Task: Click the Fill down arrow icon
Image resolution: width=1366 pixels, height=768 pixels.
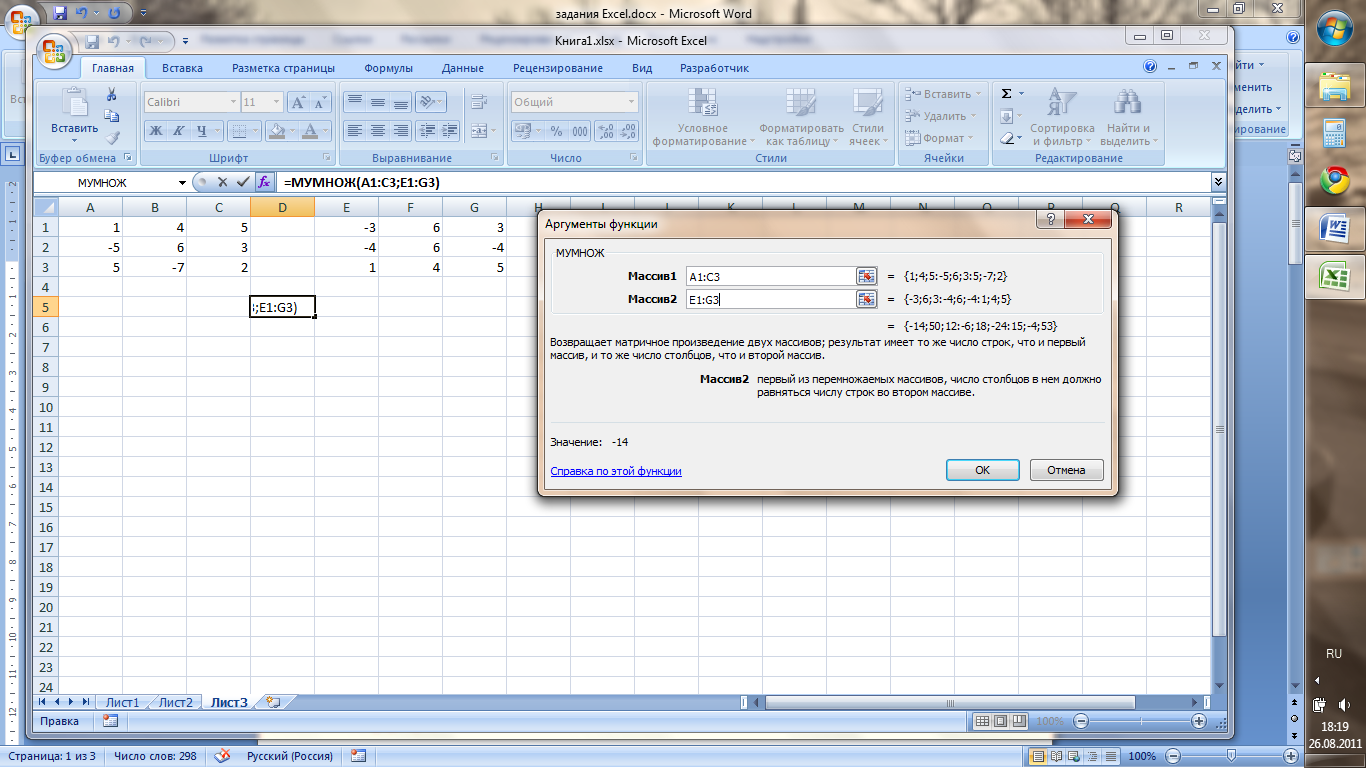Action: click(x=1007, y=116)
